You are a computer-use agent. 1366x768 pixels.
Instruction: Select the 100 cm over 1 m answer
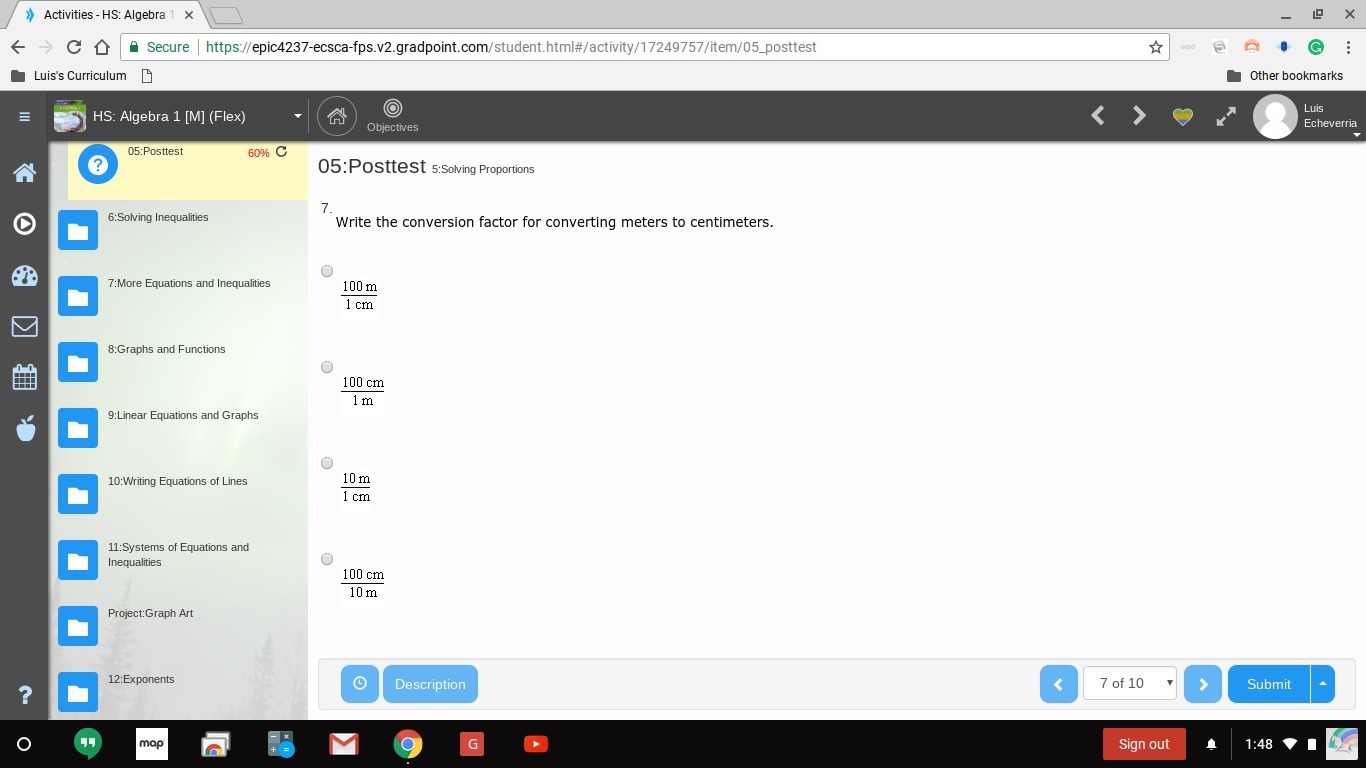tap(327, 367)
